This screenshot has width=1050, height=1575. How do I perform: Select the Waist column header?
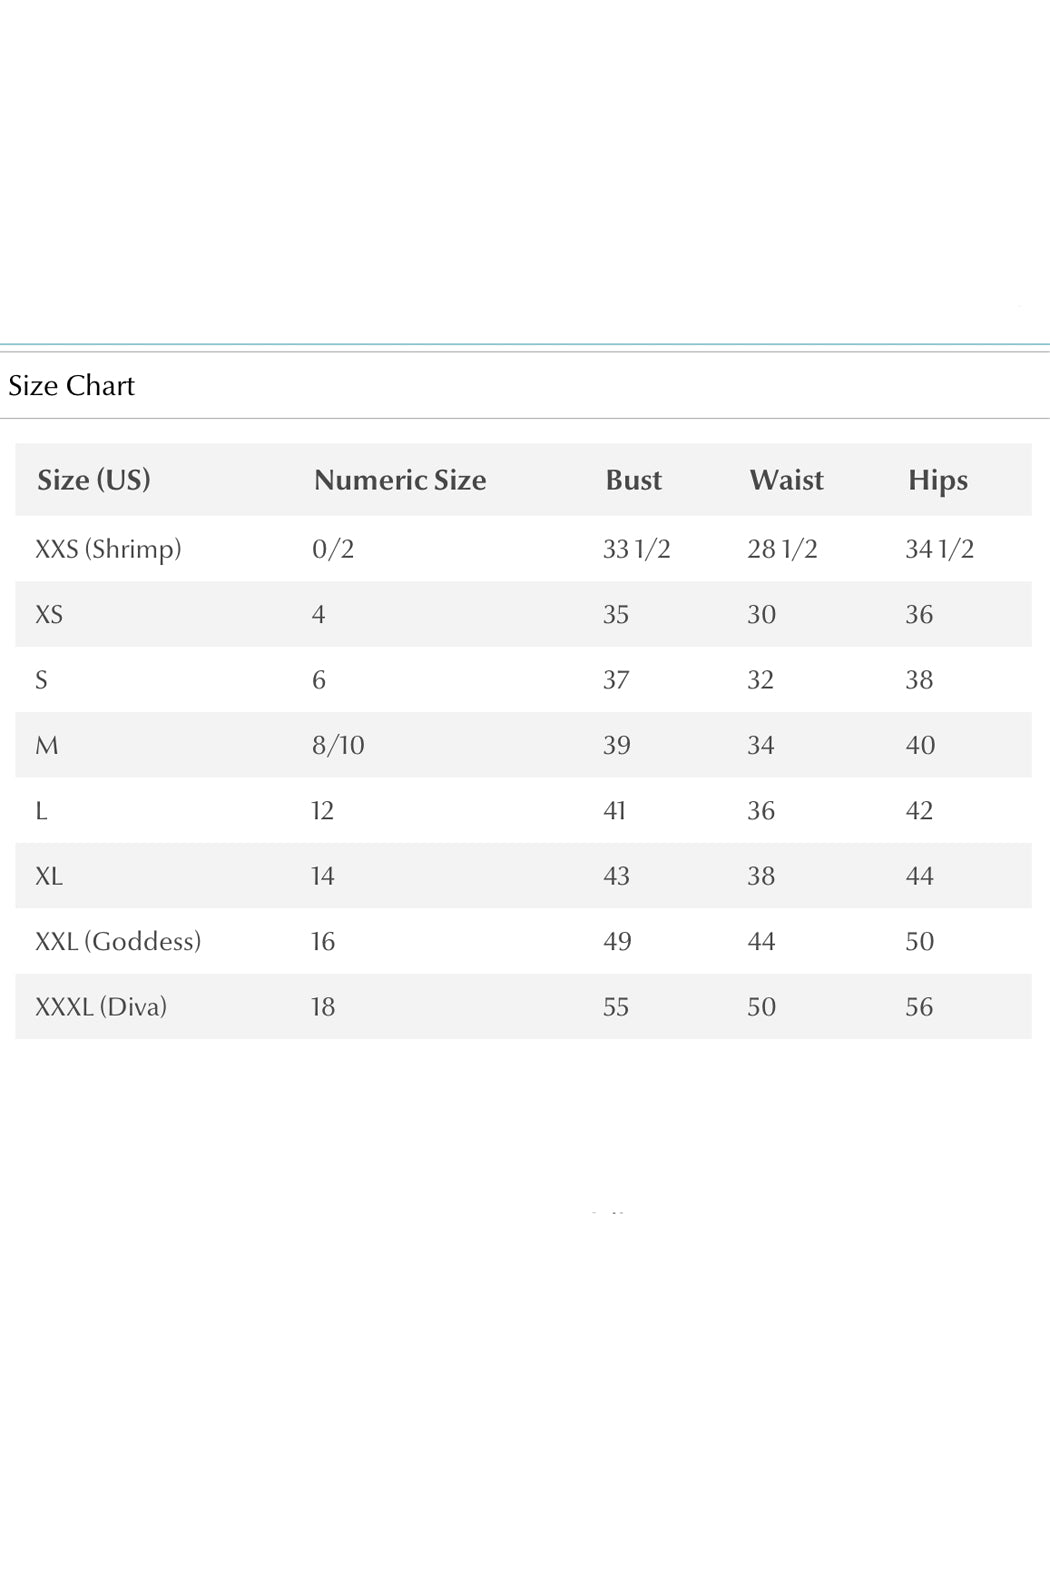coord(786,480)
